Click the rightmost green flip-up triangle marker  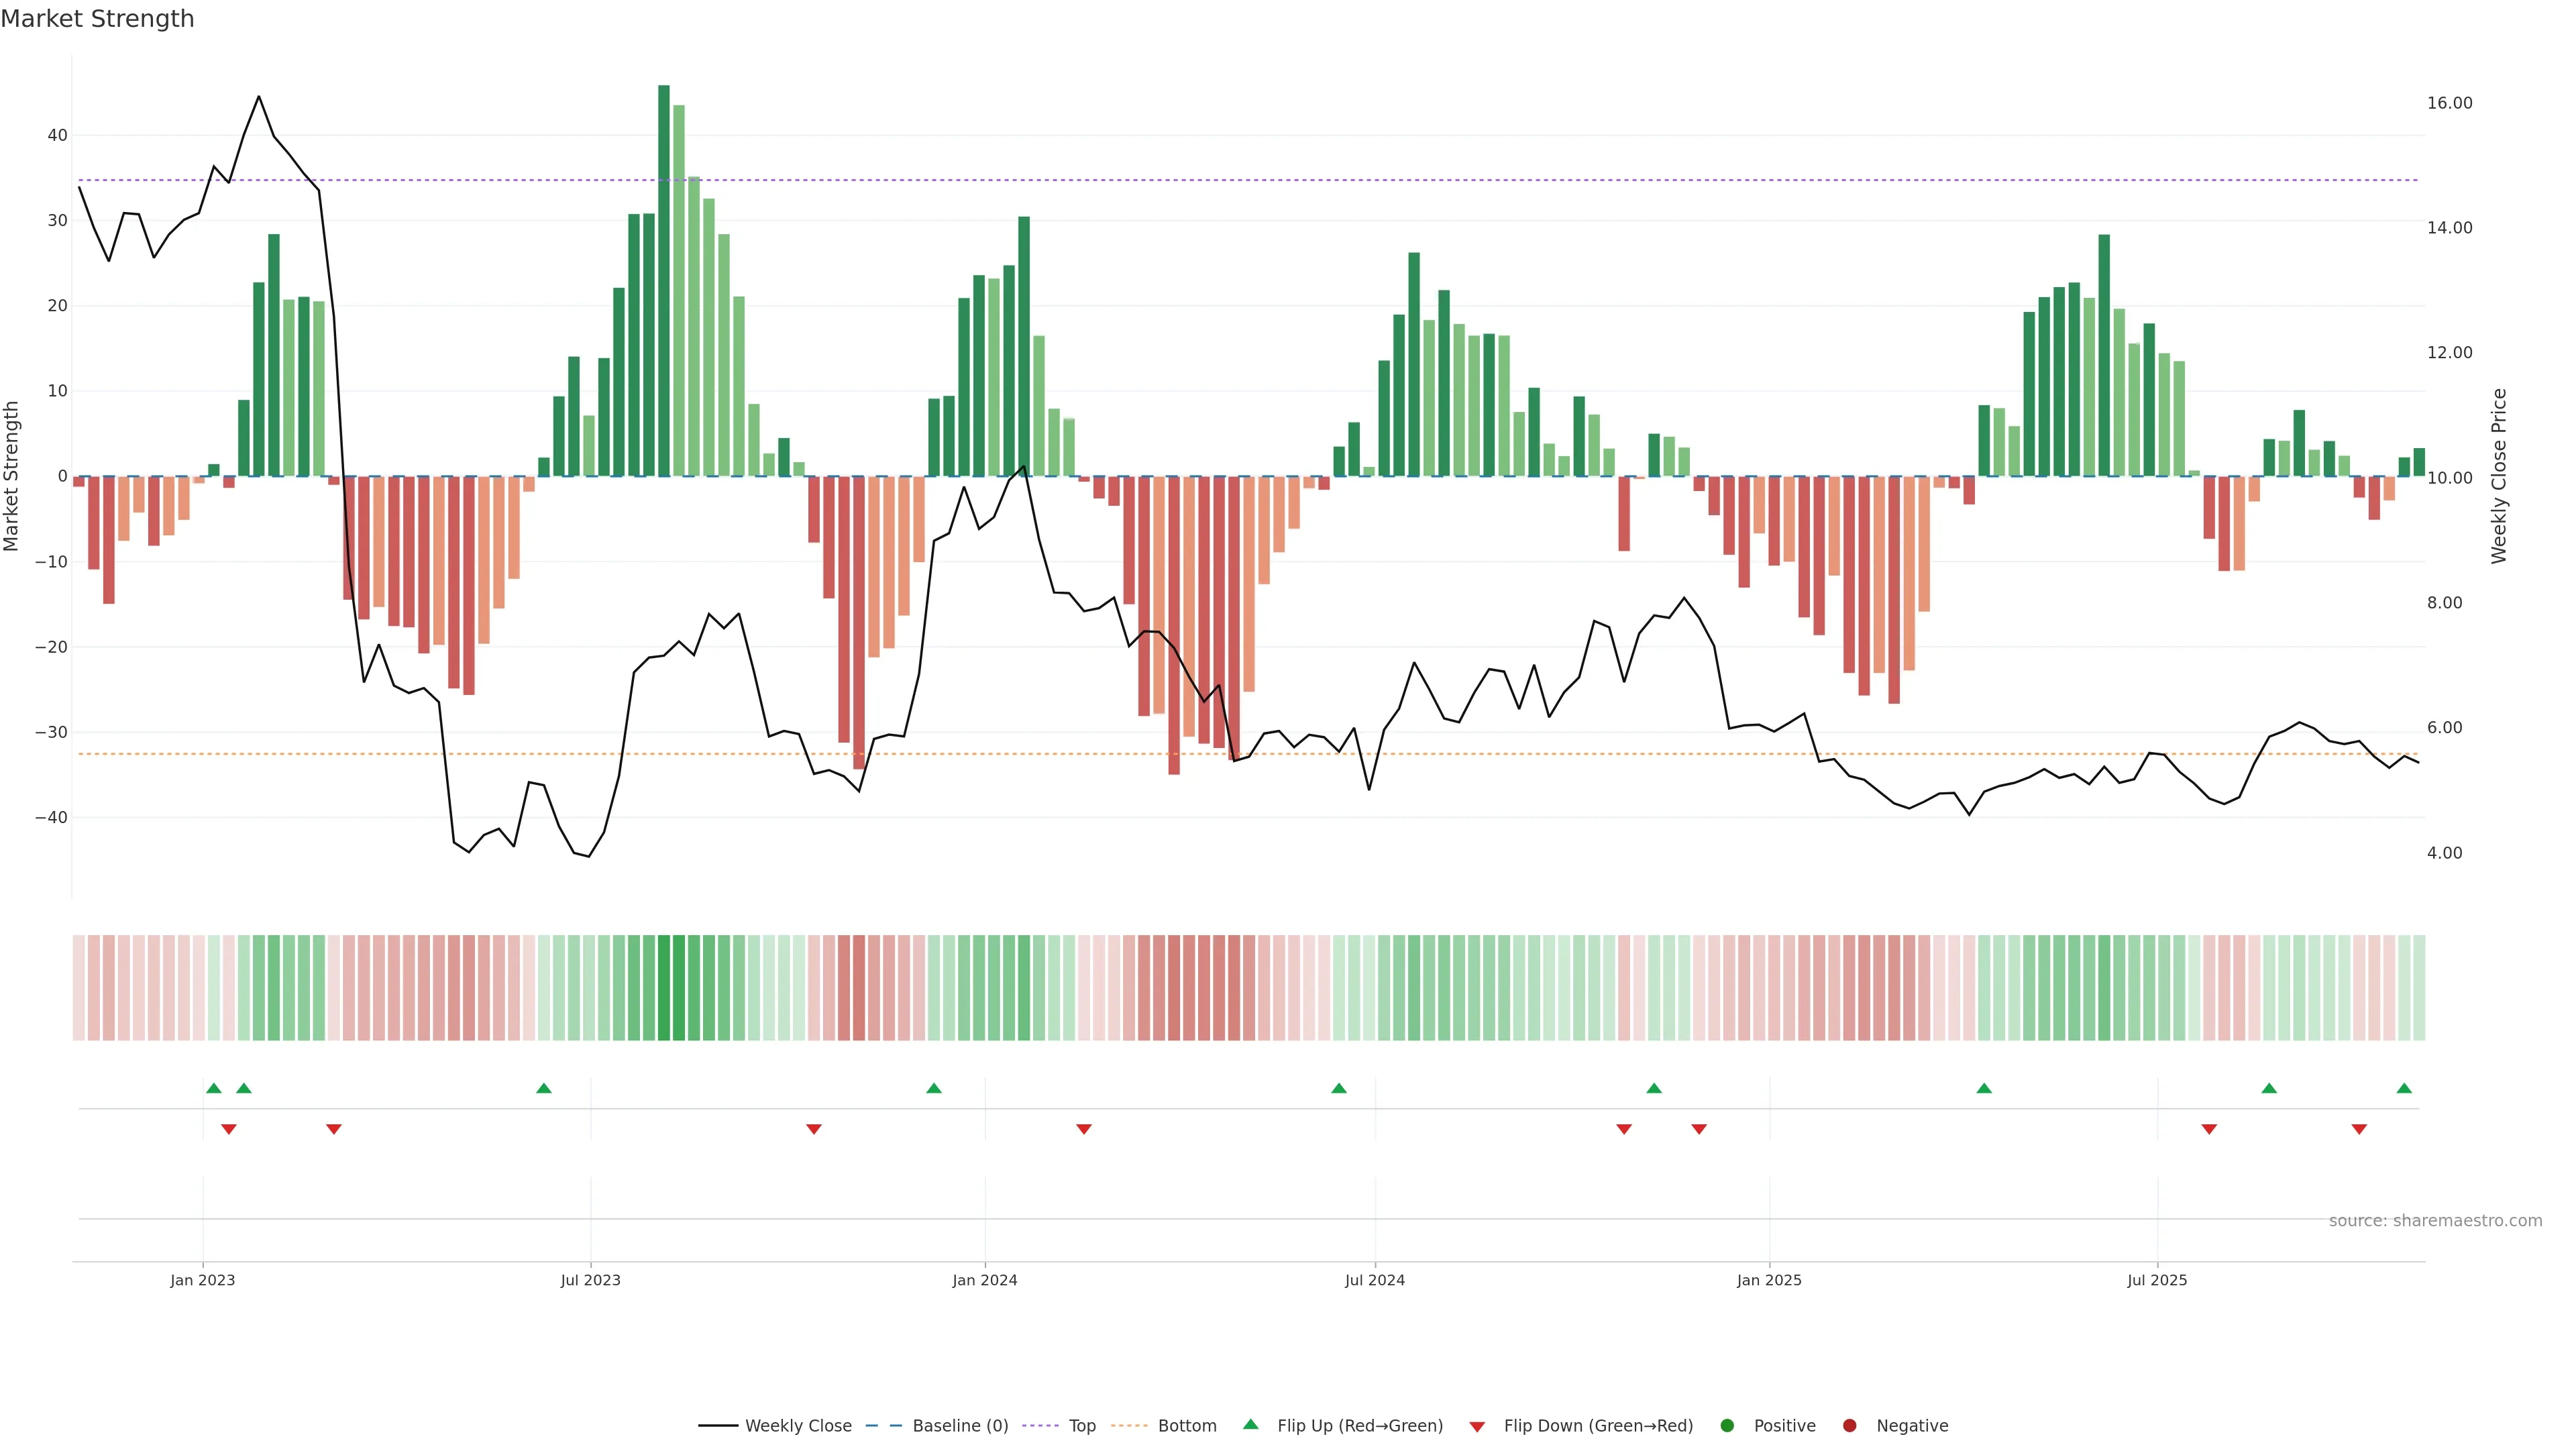2404,1088
